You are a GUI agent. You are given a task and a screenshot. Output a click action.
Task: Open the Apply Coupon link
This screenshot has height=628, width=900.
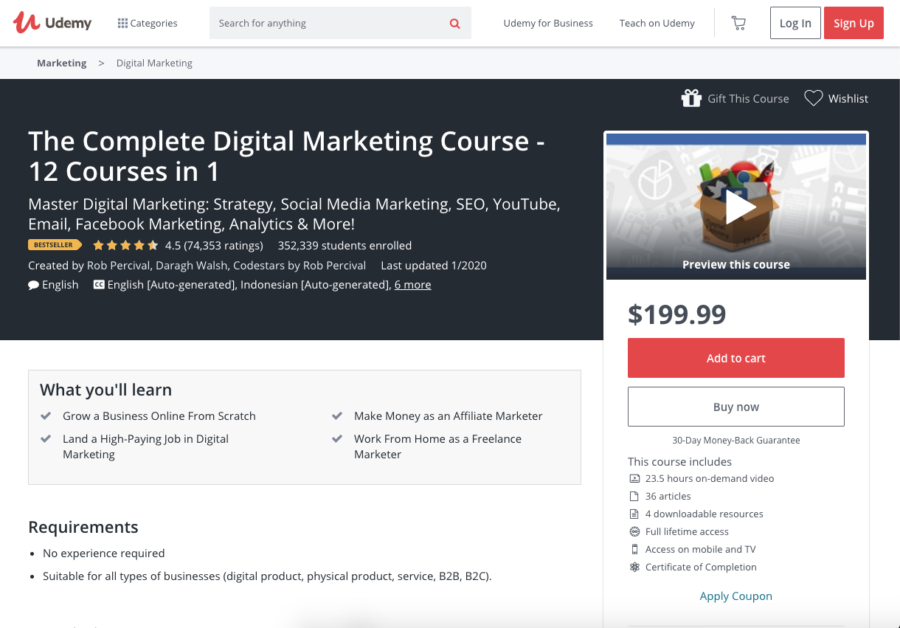point(736,596)
